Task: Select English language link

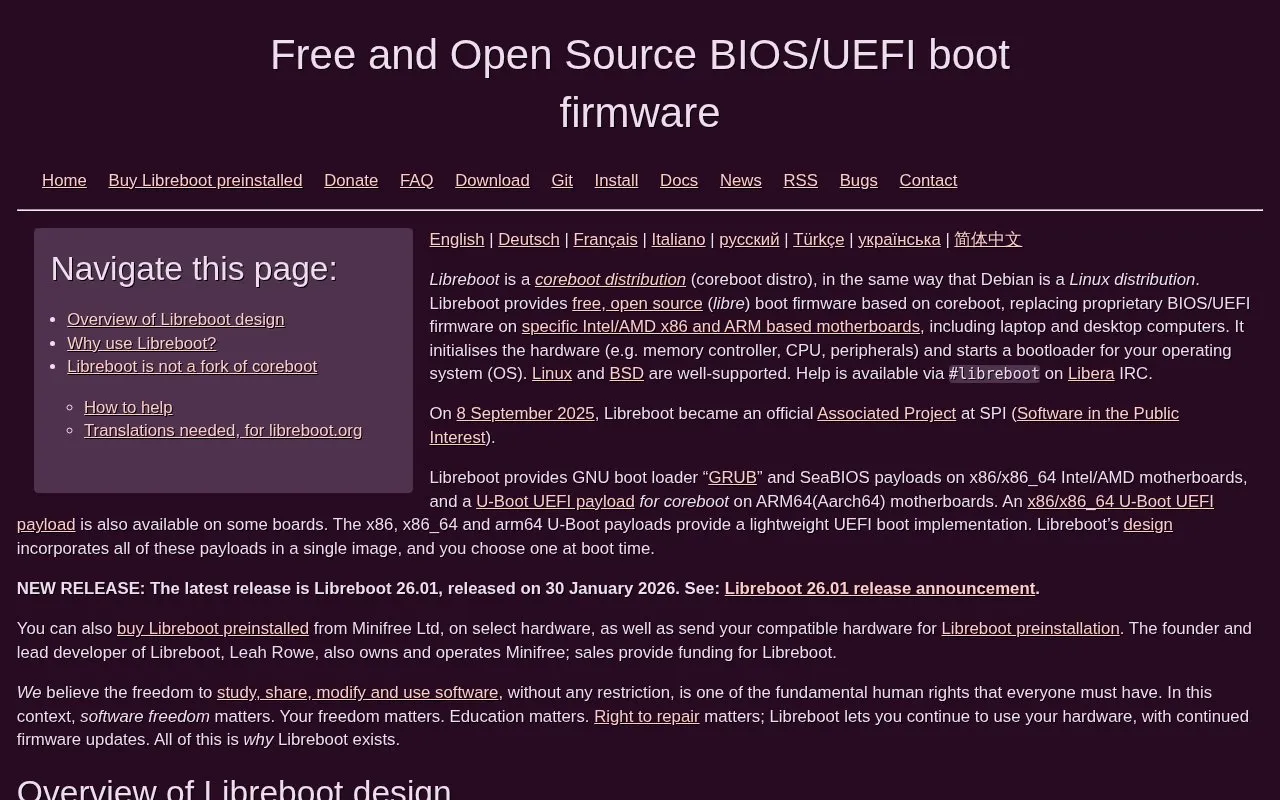Action: click(457, 239)
